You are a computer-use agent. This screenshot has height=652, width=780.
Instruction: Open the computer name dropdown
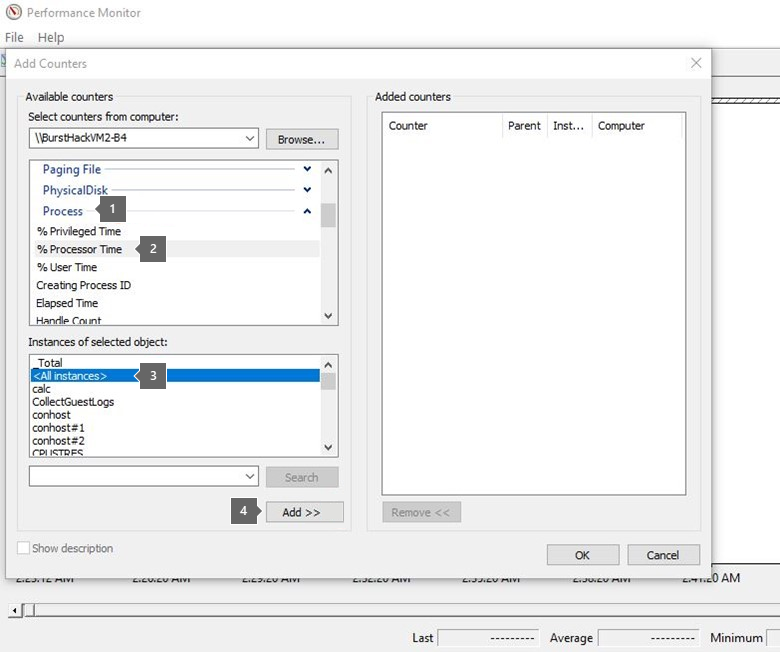pos(249,138)
